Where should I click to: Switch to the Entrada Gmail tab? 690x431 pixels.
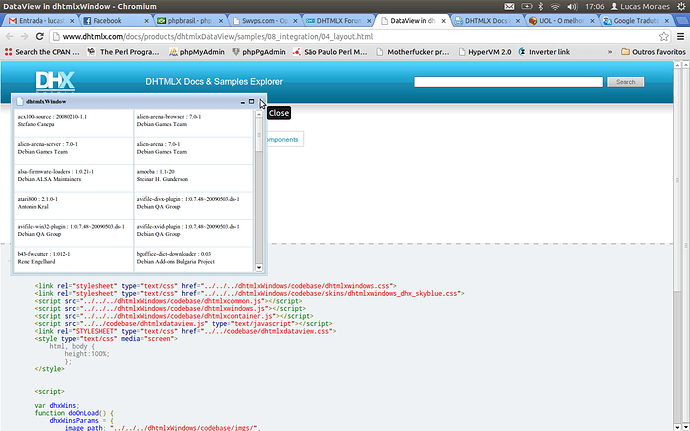[40, 21]
